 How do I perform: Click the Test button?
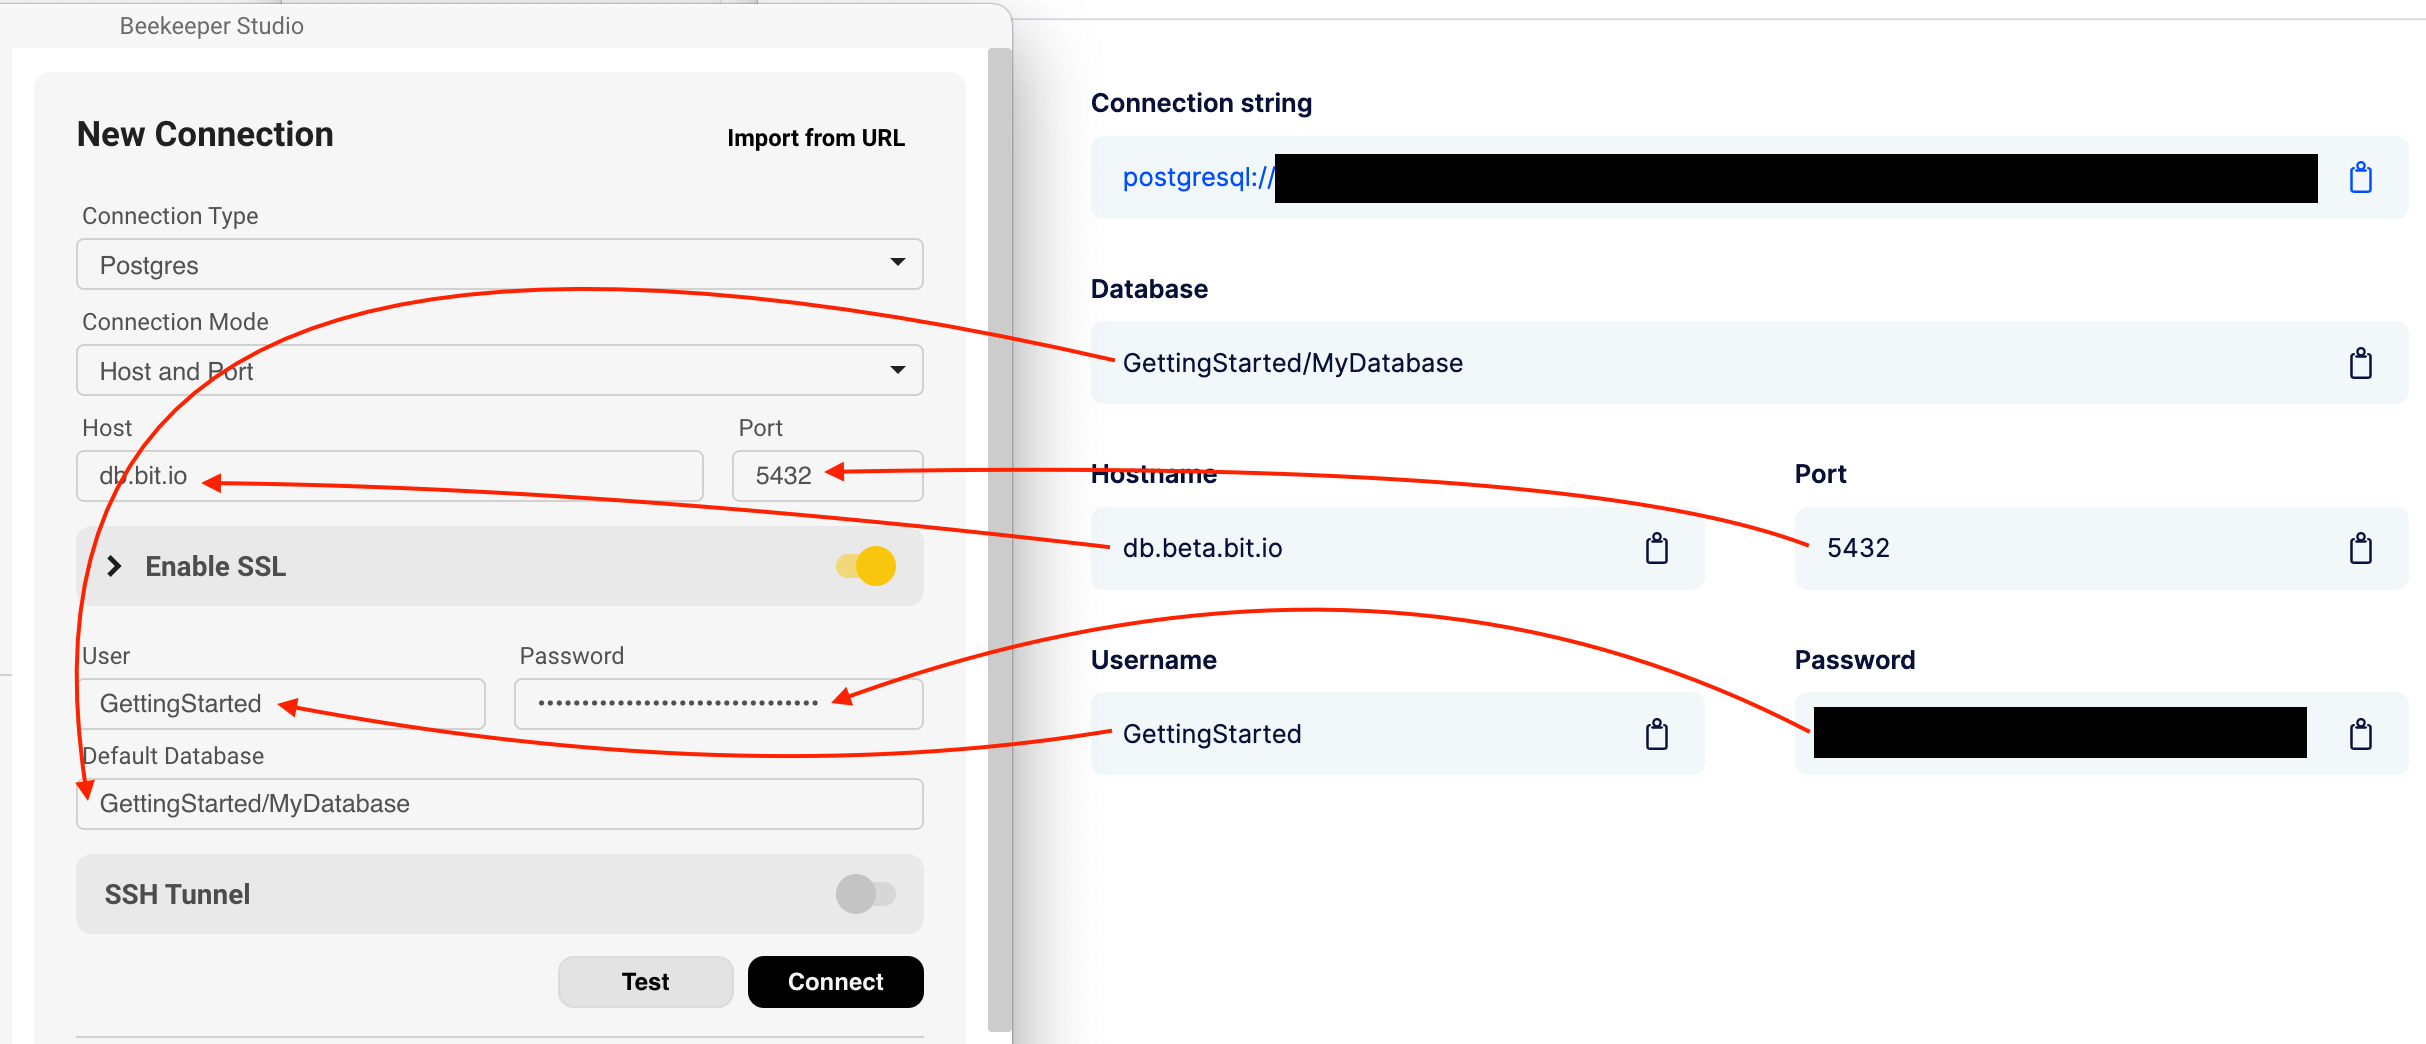(646, 982)
